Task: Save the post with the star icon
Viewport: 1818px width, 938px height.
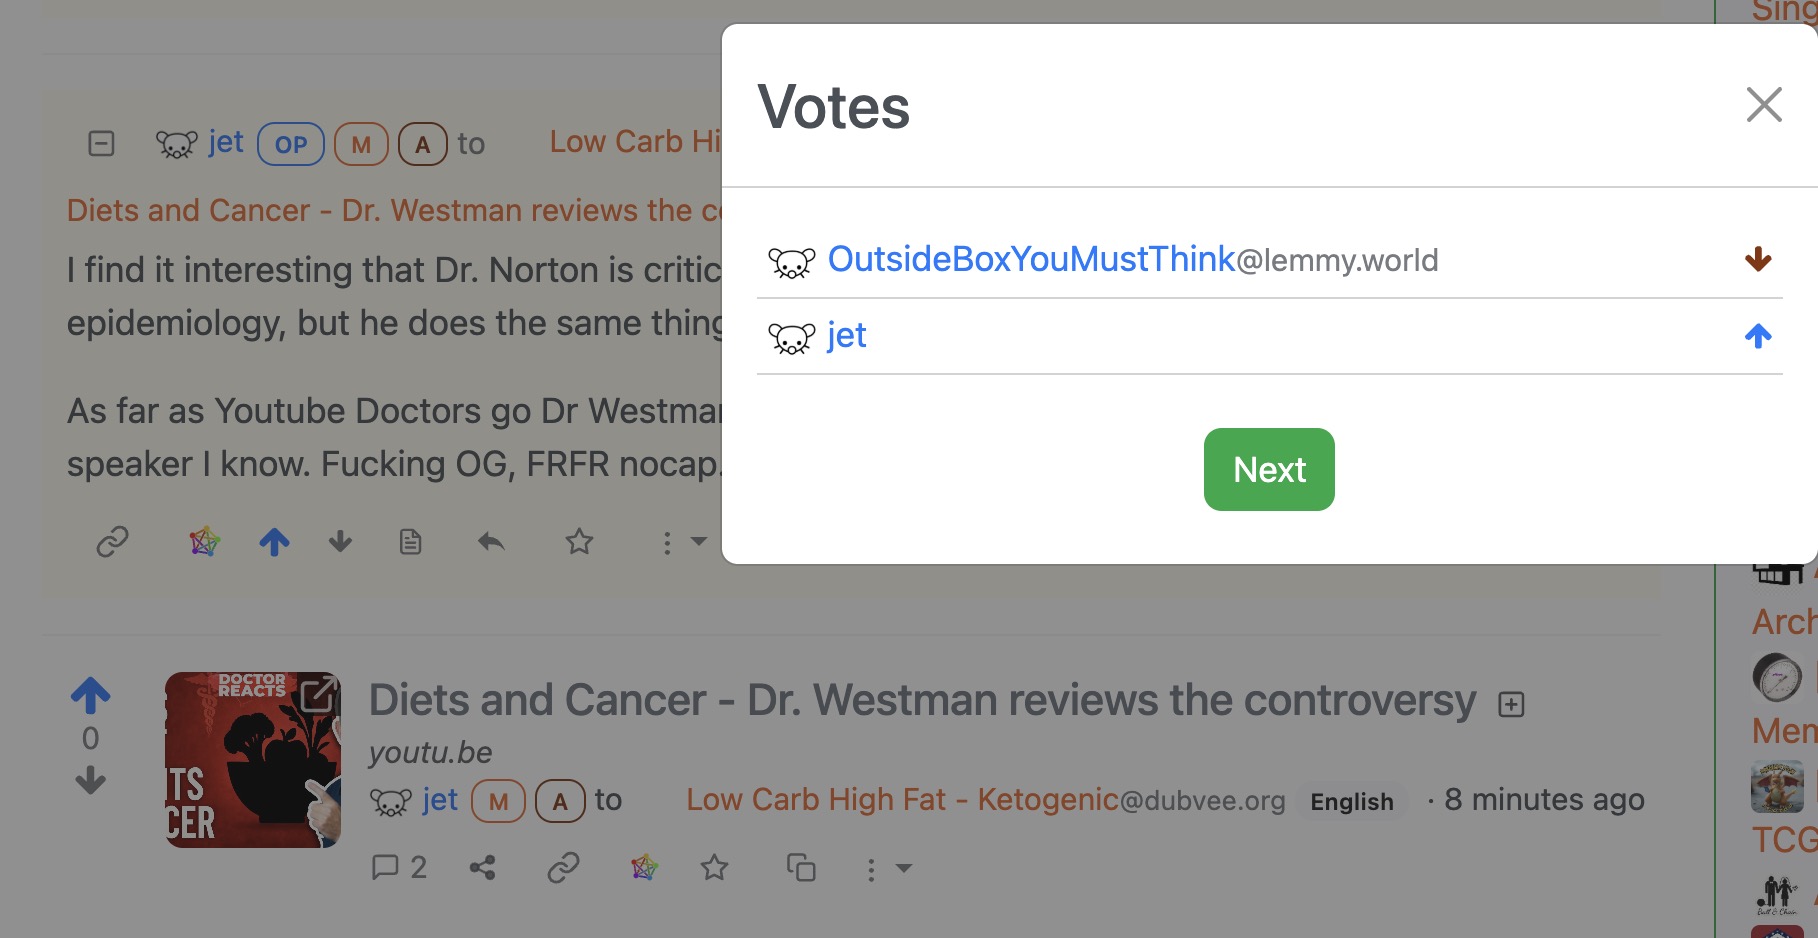Action: click(x=714, y=867)
